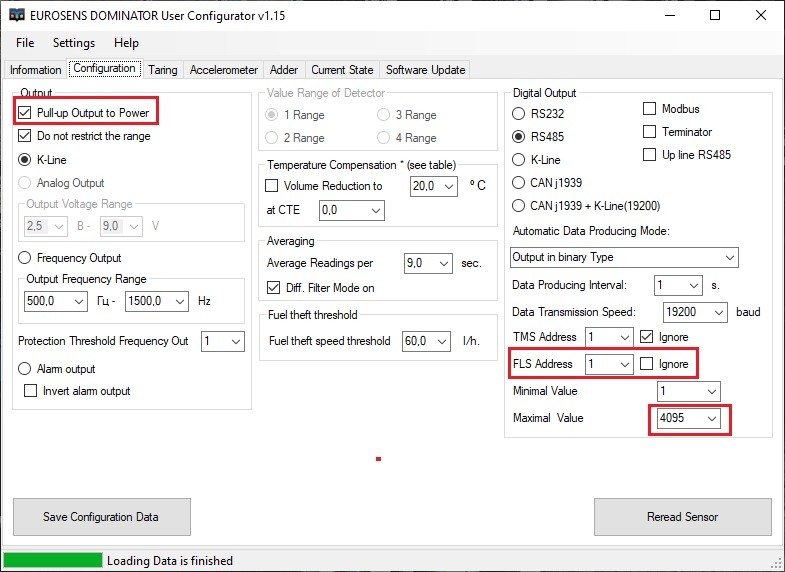Switch to the Taring tab
The width and height of the screenshot is (785, 572).
(x=163, y=70)
